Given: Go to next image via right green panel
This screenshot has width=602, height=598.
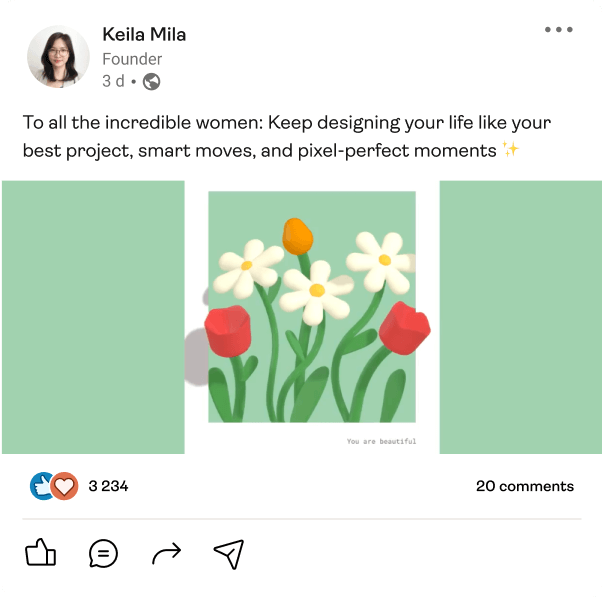Looking at the screenshot, I should (520, 317).
